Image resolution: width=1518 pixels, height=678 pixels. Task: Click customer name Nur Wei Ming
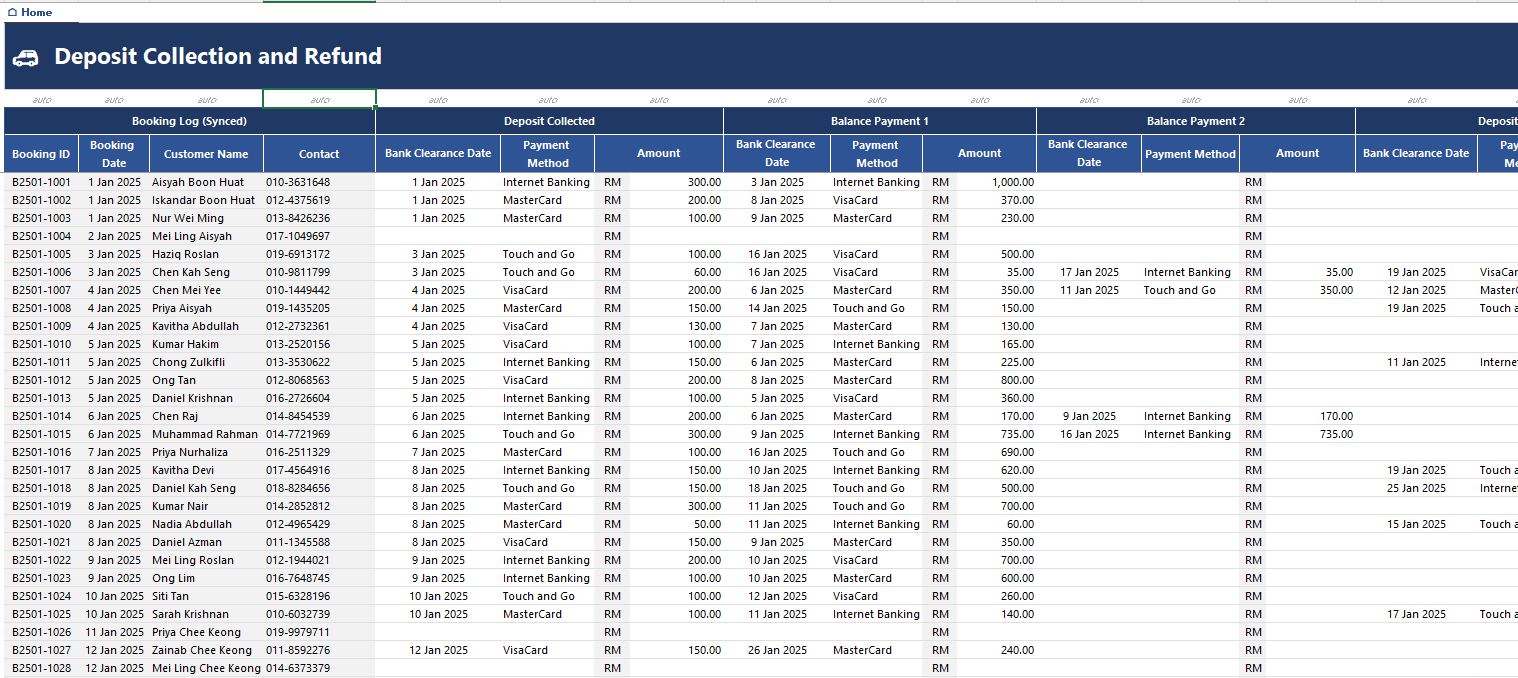[188, 218]
